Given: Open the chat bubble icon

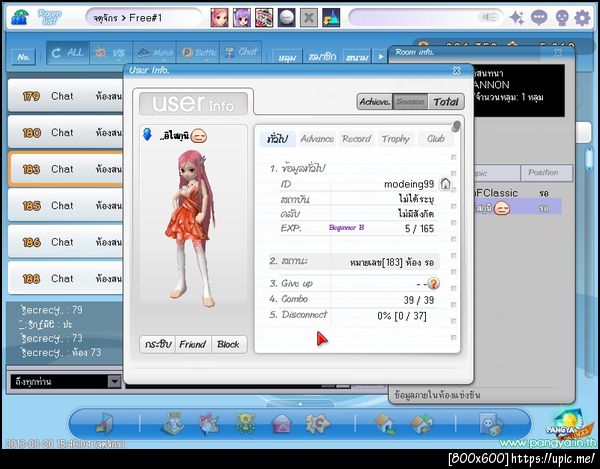Looking at the screenshot, I should [539, 18].
